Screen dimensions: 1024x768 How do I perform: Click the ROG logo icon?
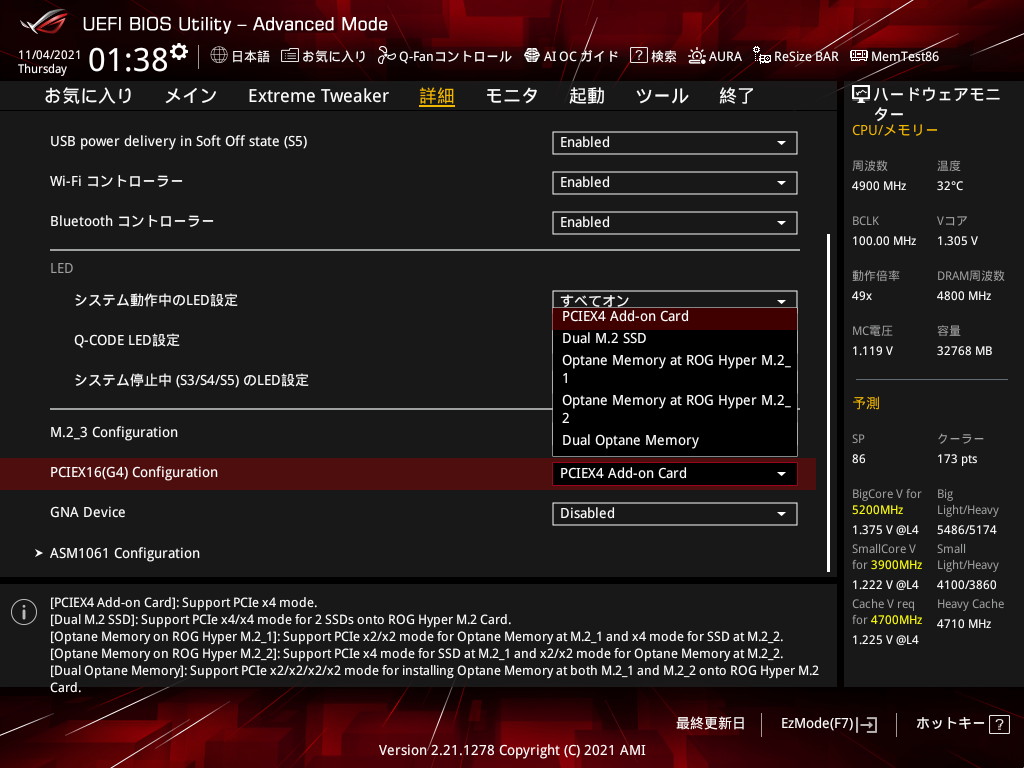tap(43, 22)
